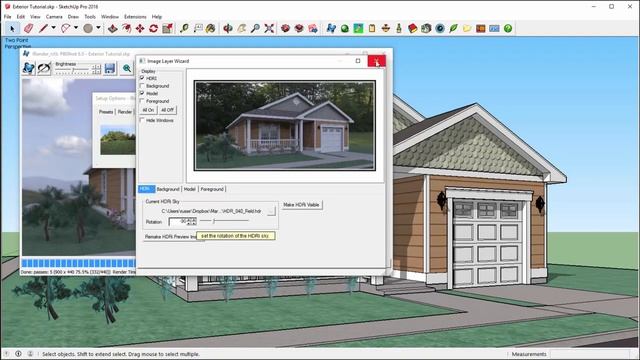The image size is (640, 360).
Task: Open the File menu
Action: click(x=7, y=17)
